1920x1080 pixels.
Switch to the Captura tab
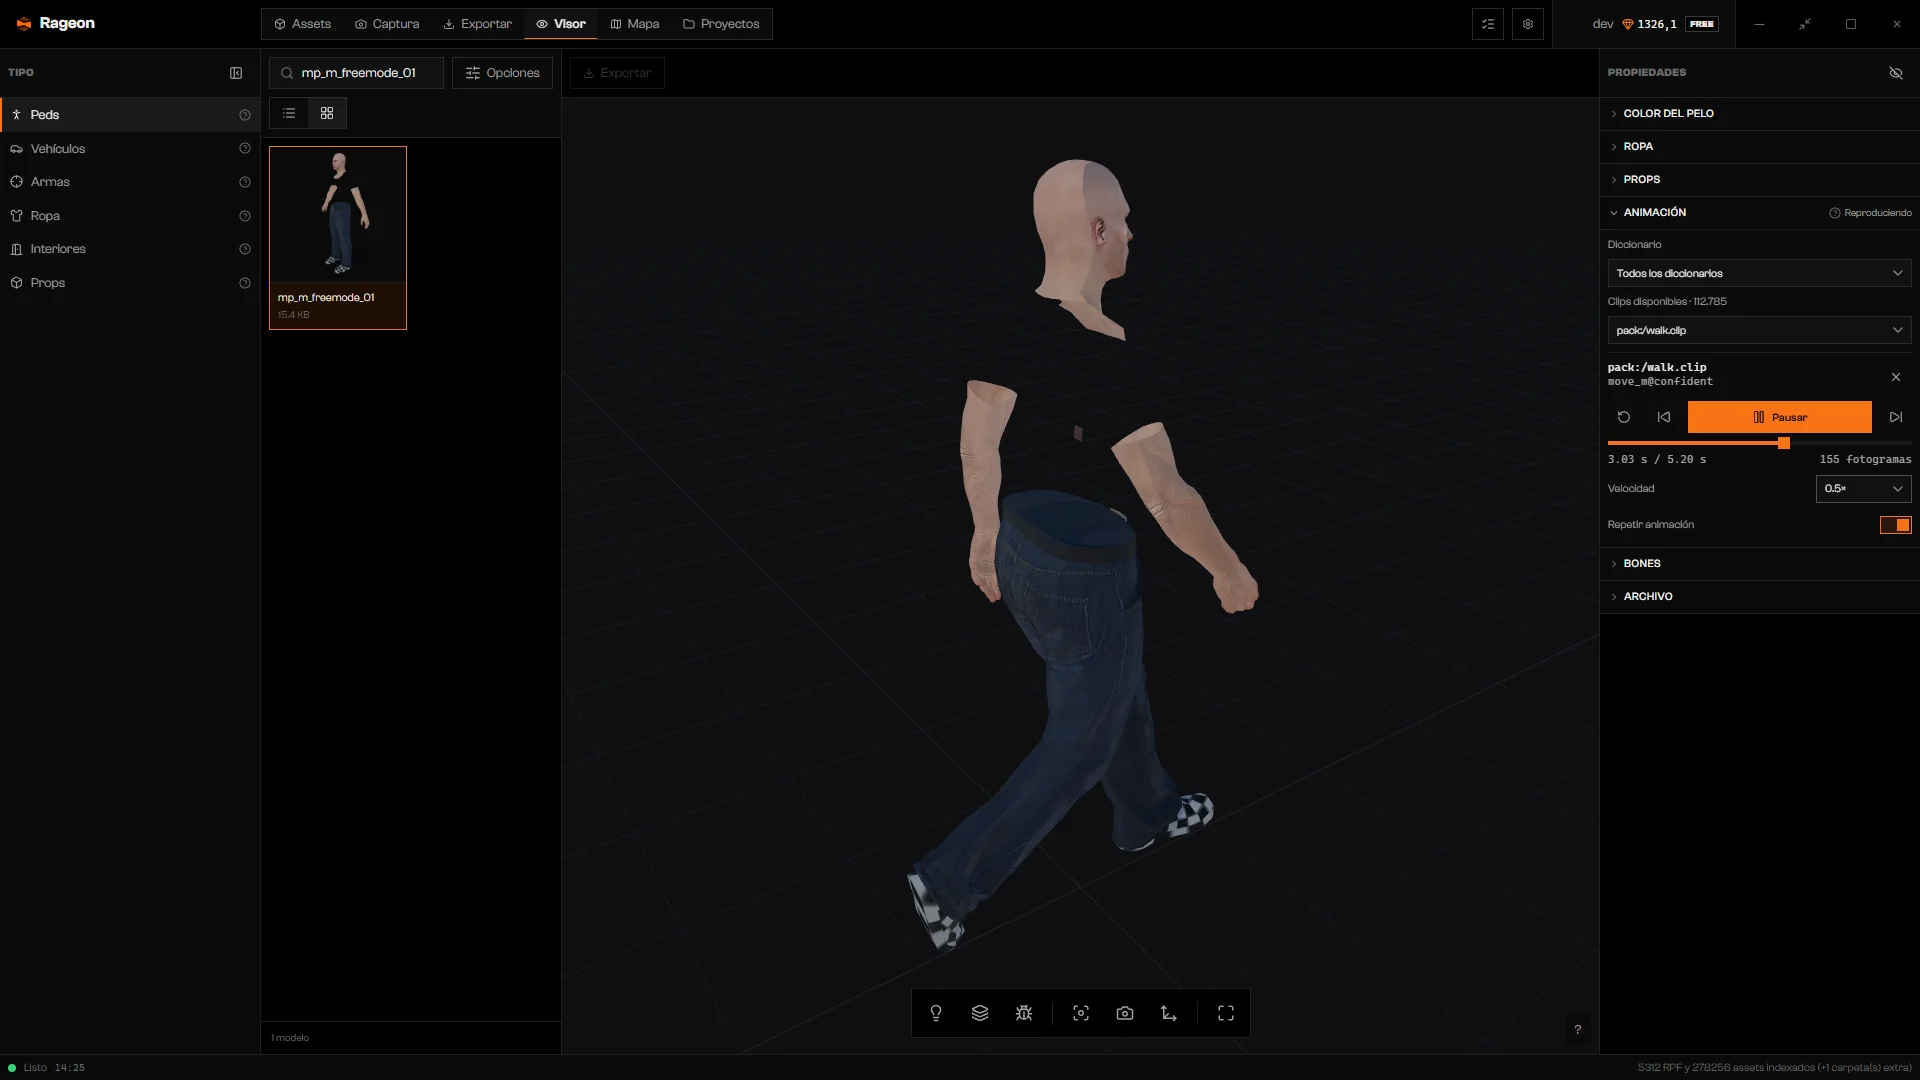tap(387, 24)
